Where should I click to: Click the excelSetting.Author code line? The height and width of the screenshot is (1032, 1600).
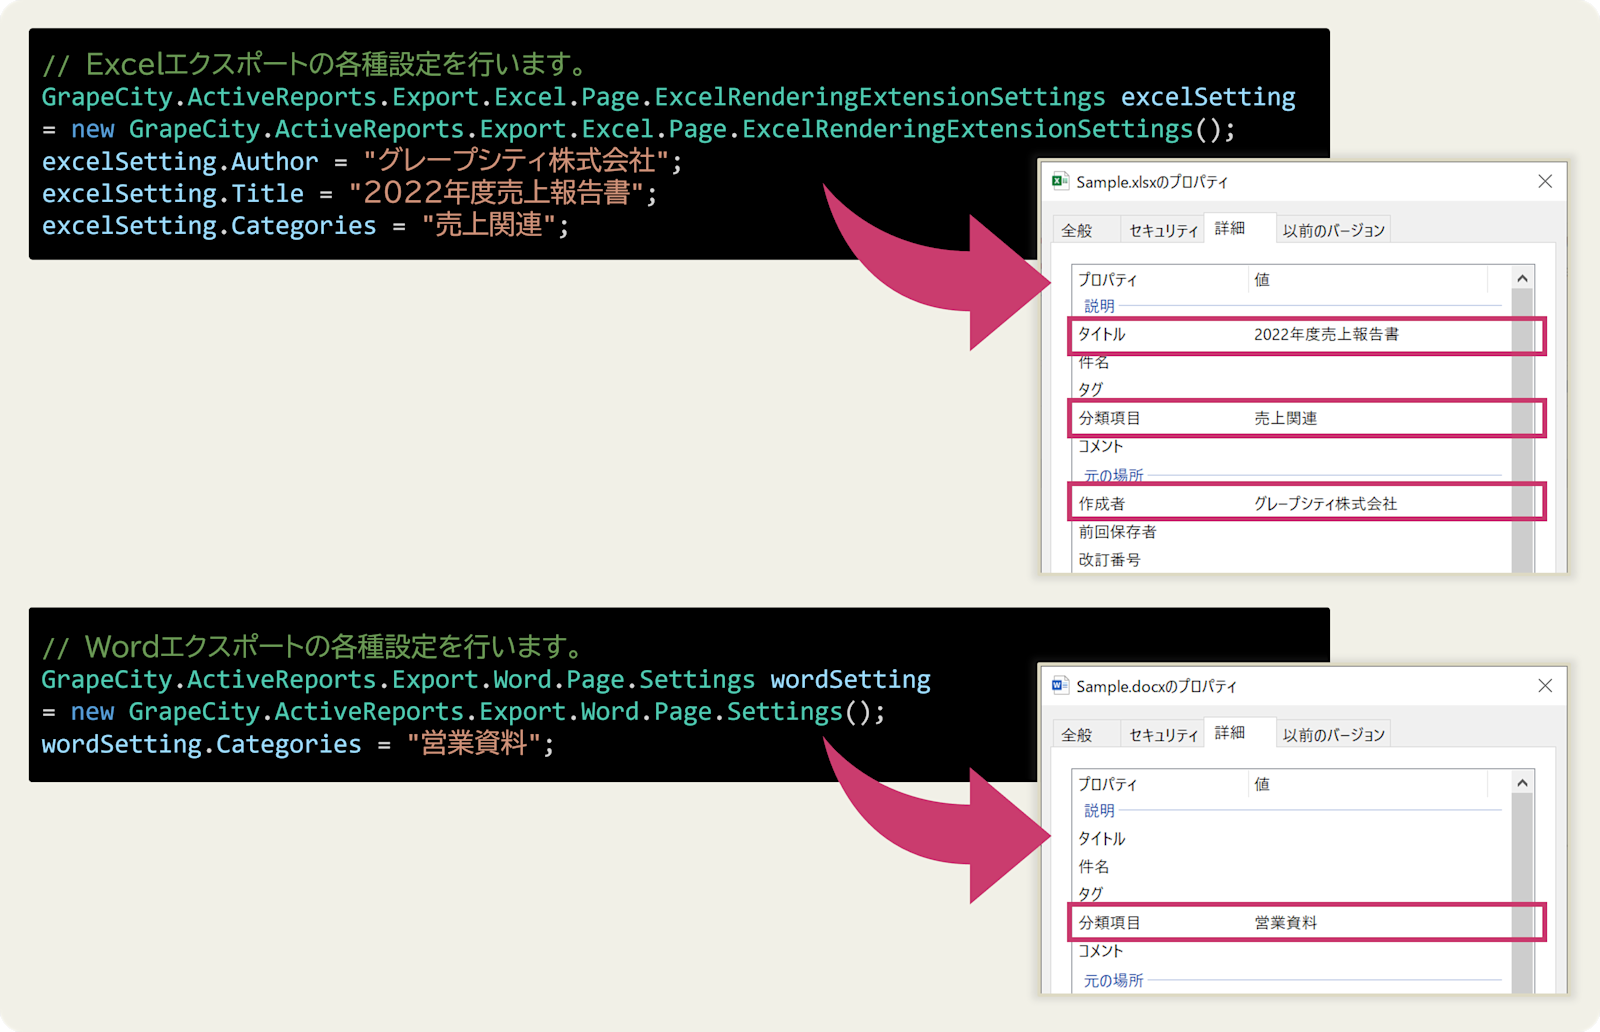(x=362, y=161)
